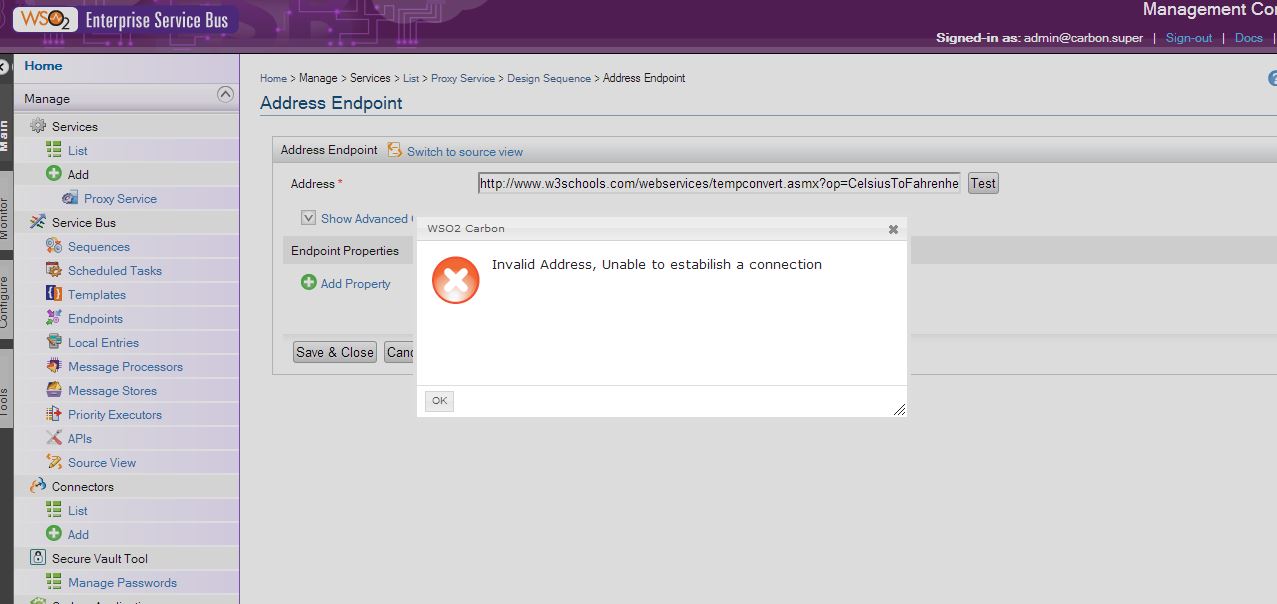Go to Design Sequence breadcrumb link
Viewport: 1277px width, 604px height.
(549, 78)
